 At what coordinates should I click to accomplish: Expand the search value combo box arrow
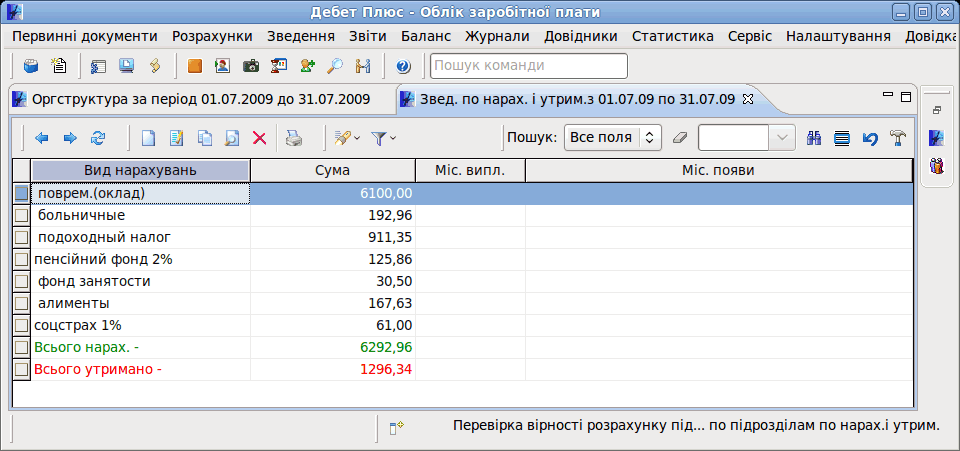coord(782,138)
